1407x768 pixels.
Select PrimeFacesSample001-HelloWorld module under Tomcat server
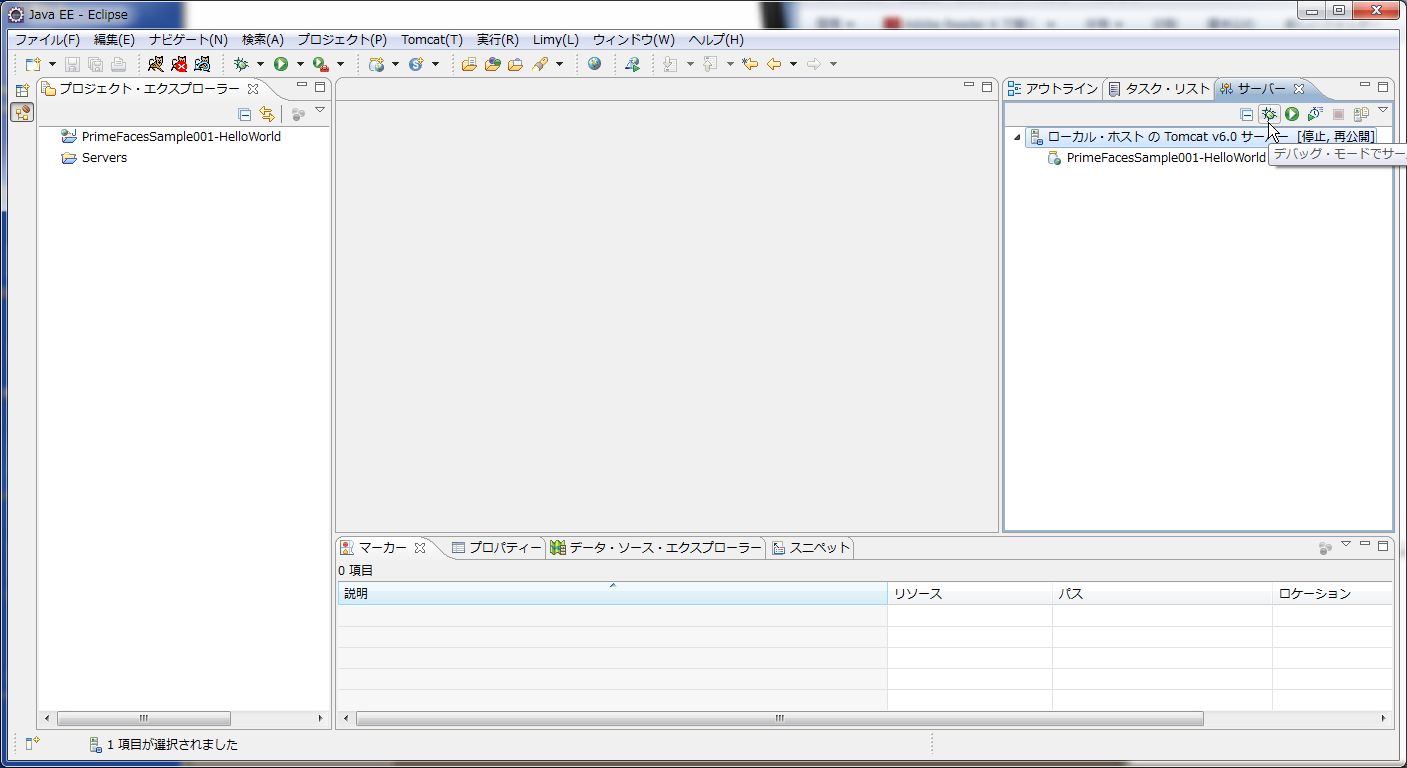(x=1156, y=158)
